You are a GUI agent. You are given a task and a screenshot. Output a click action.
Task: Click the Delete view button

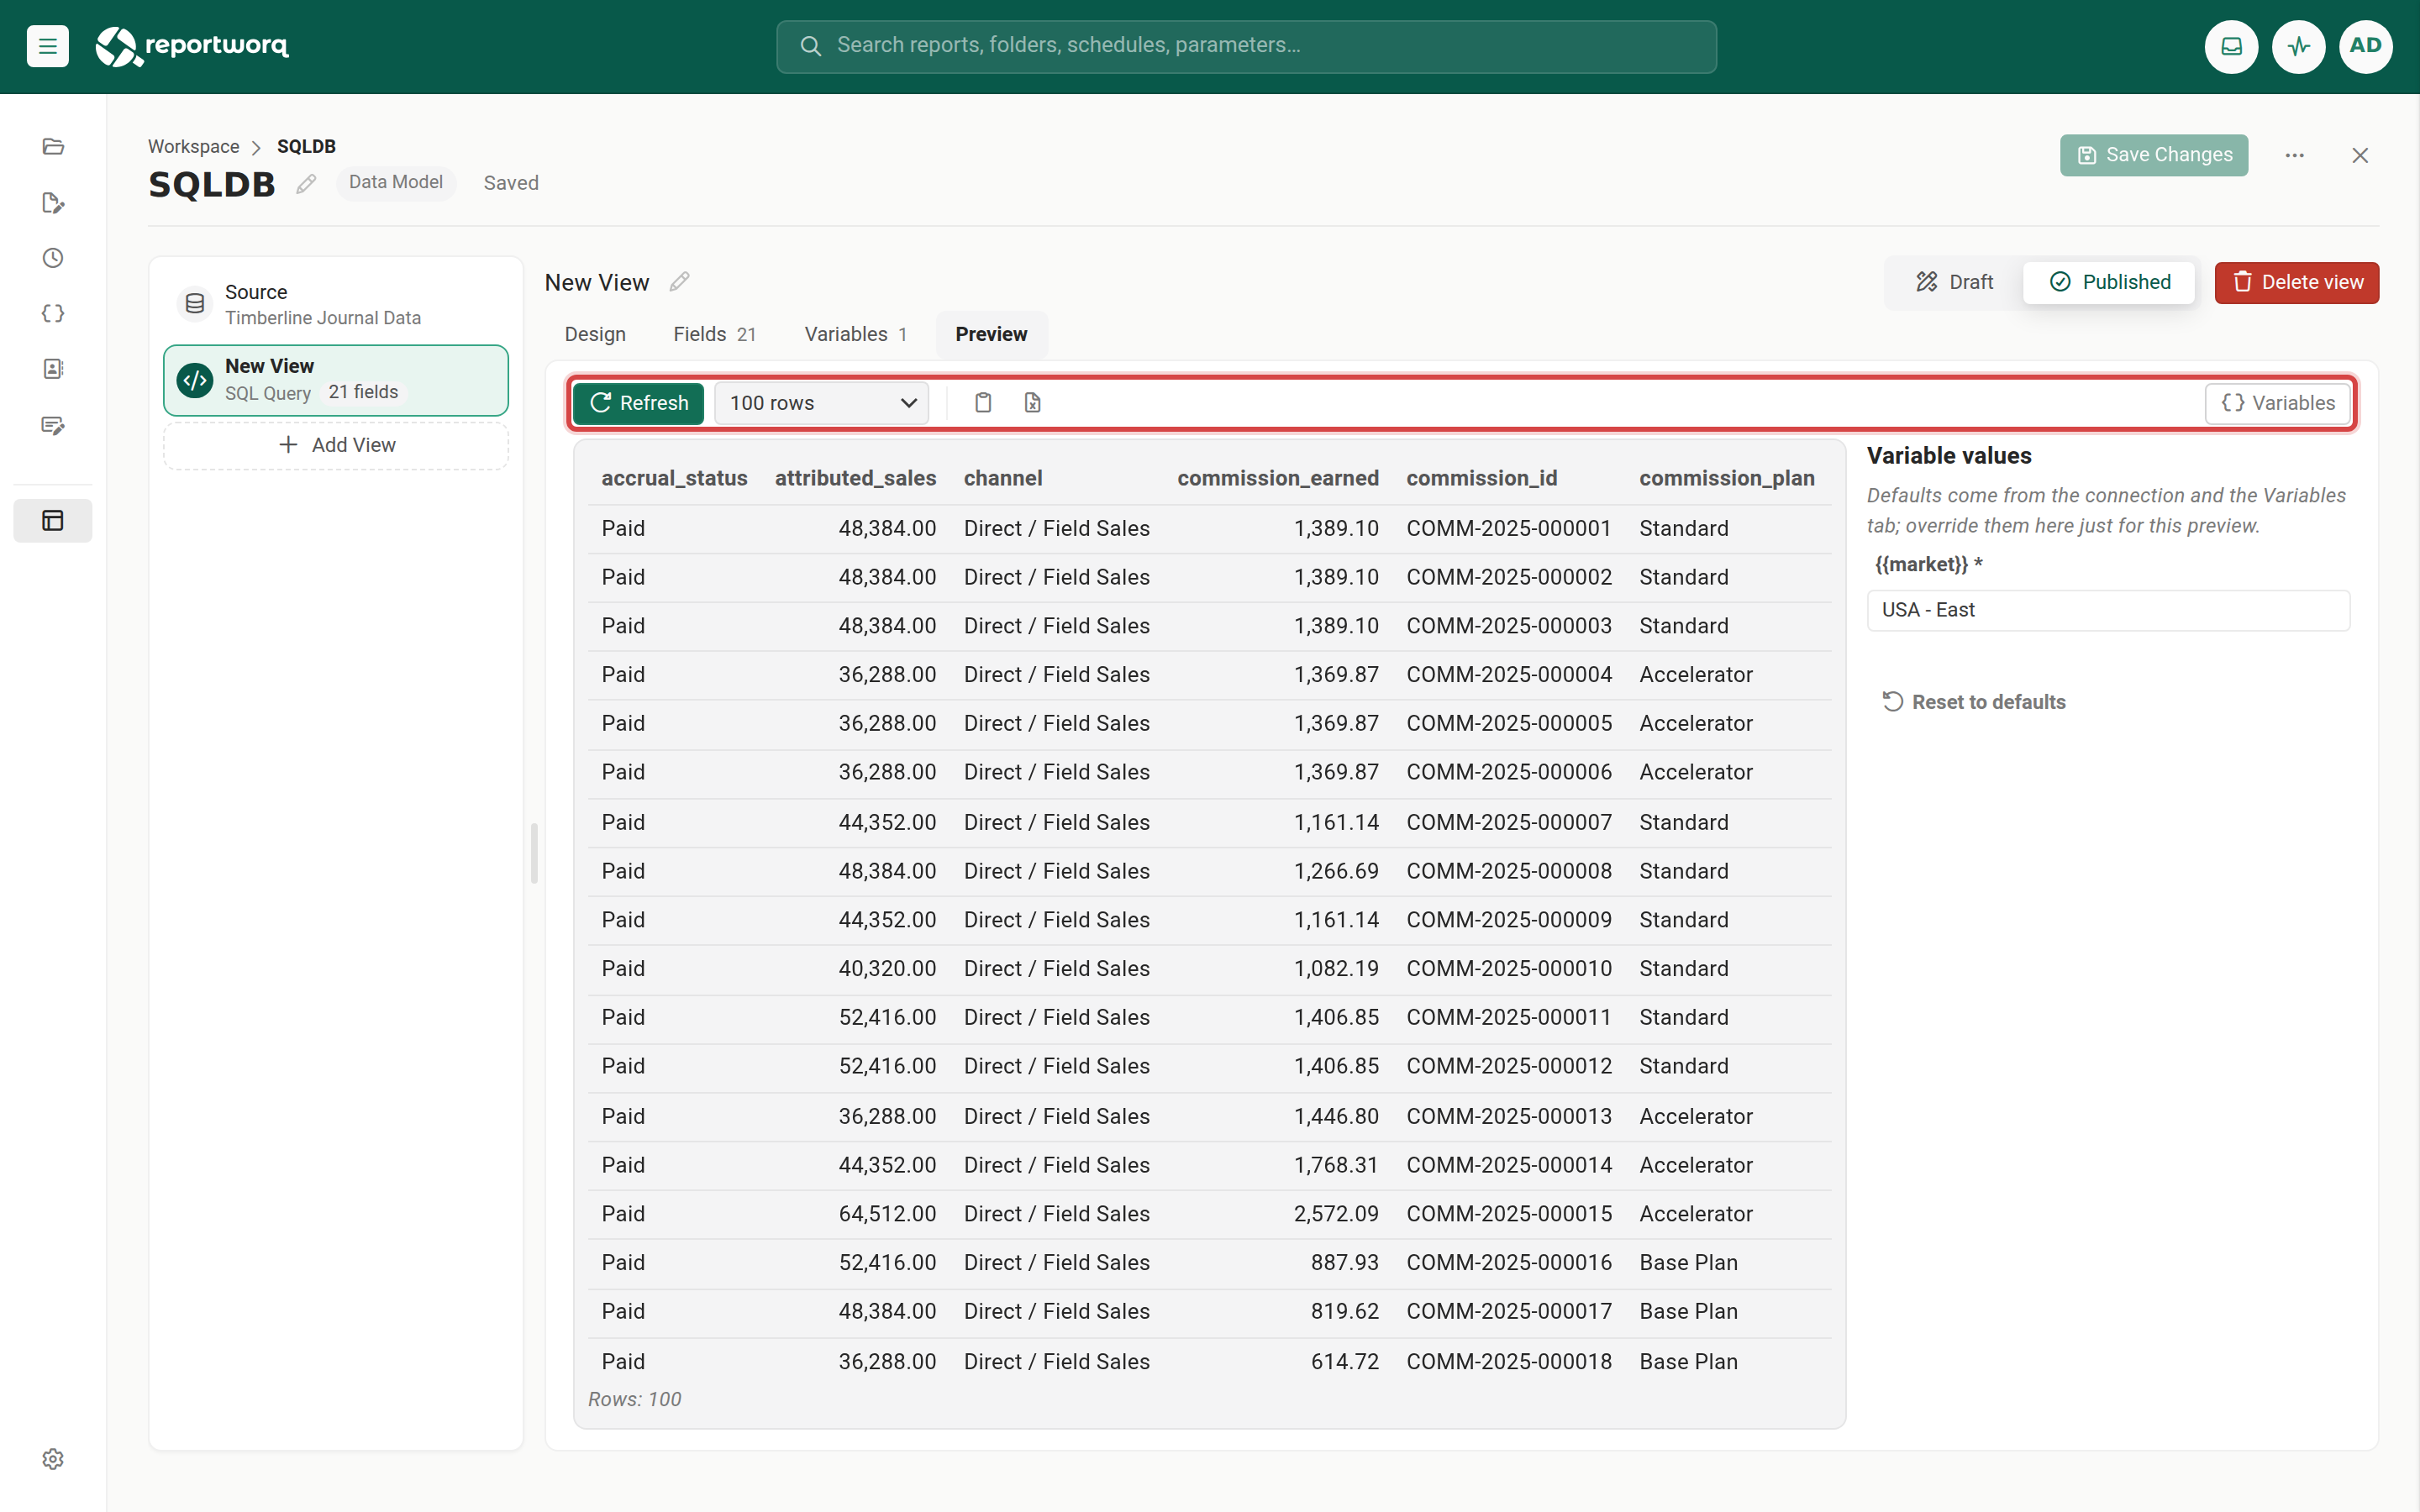(2296, 282)
